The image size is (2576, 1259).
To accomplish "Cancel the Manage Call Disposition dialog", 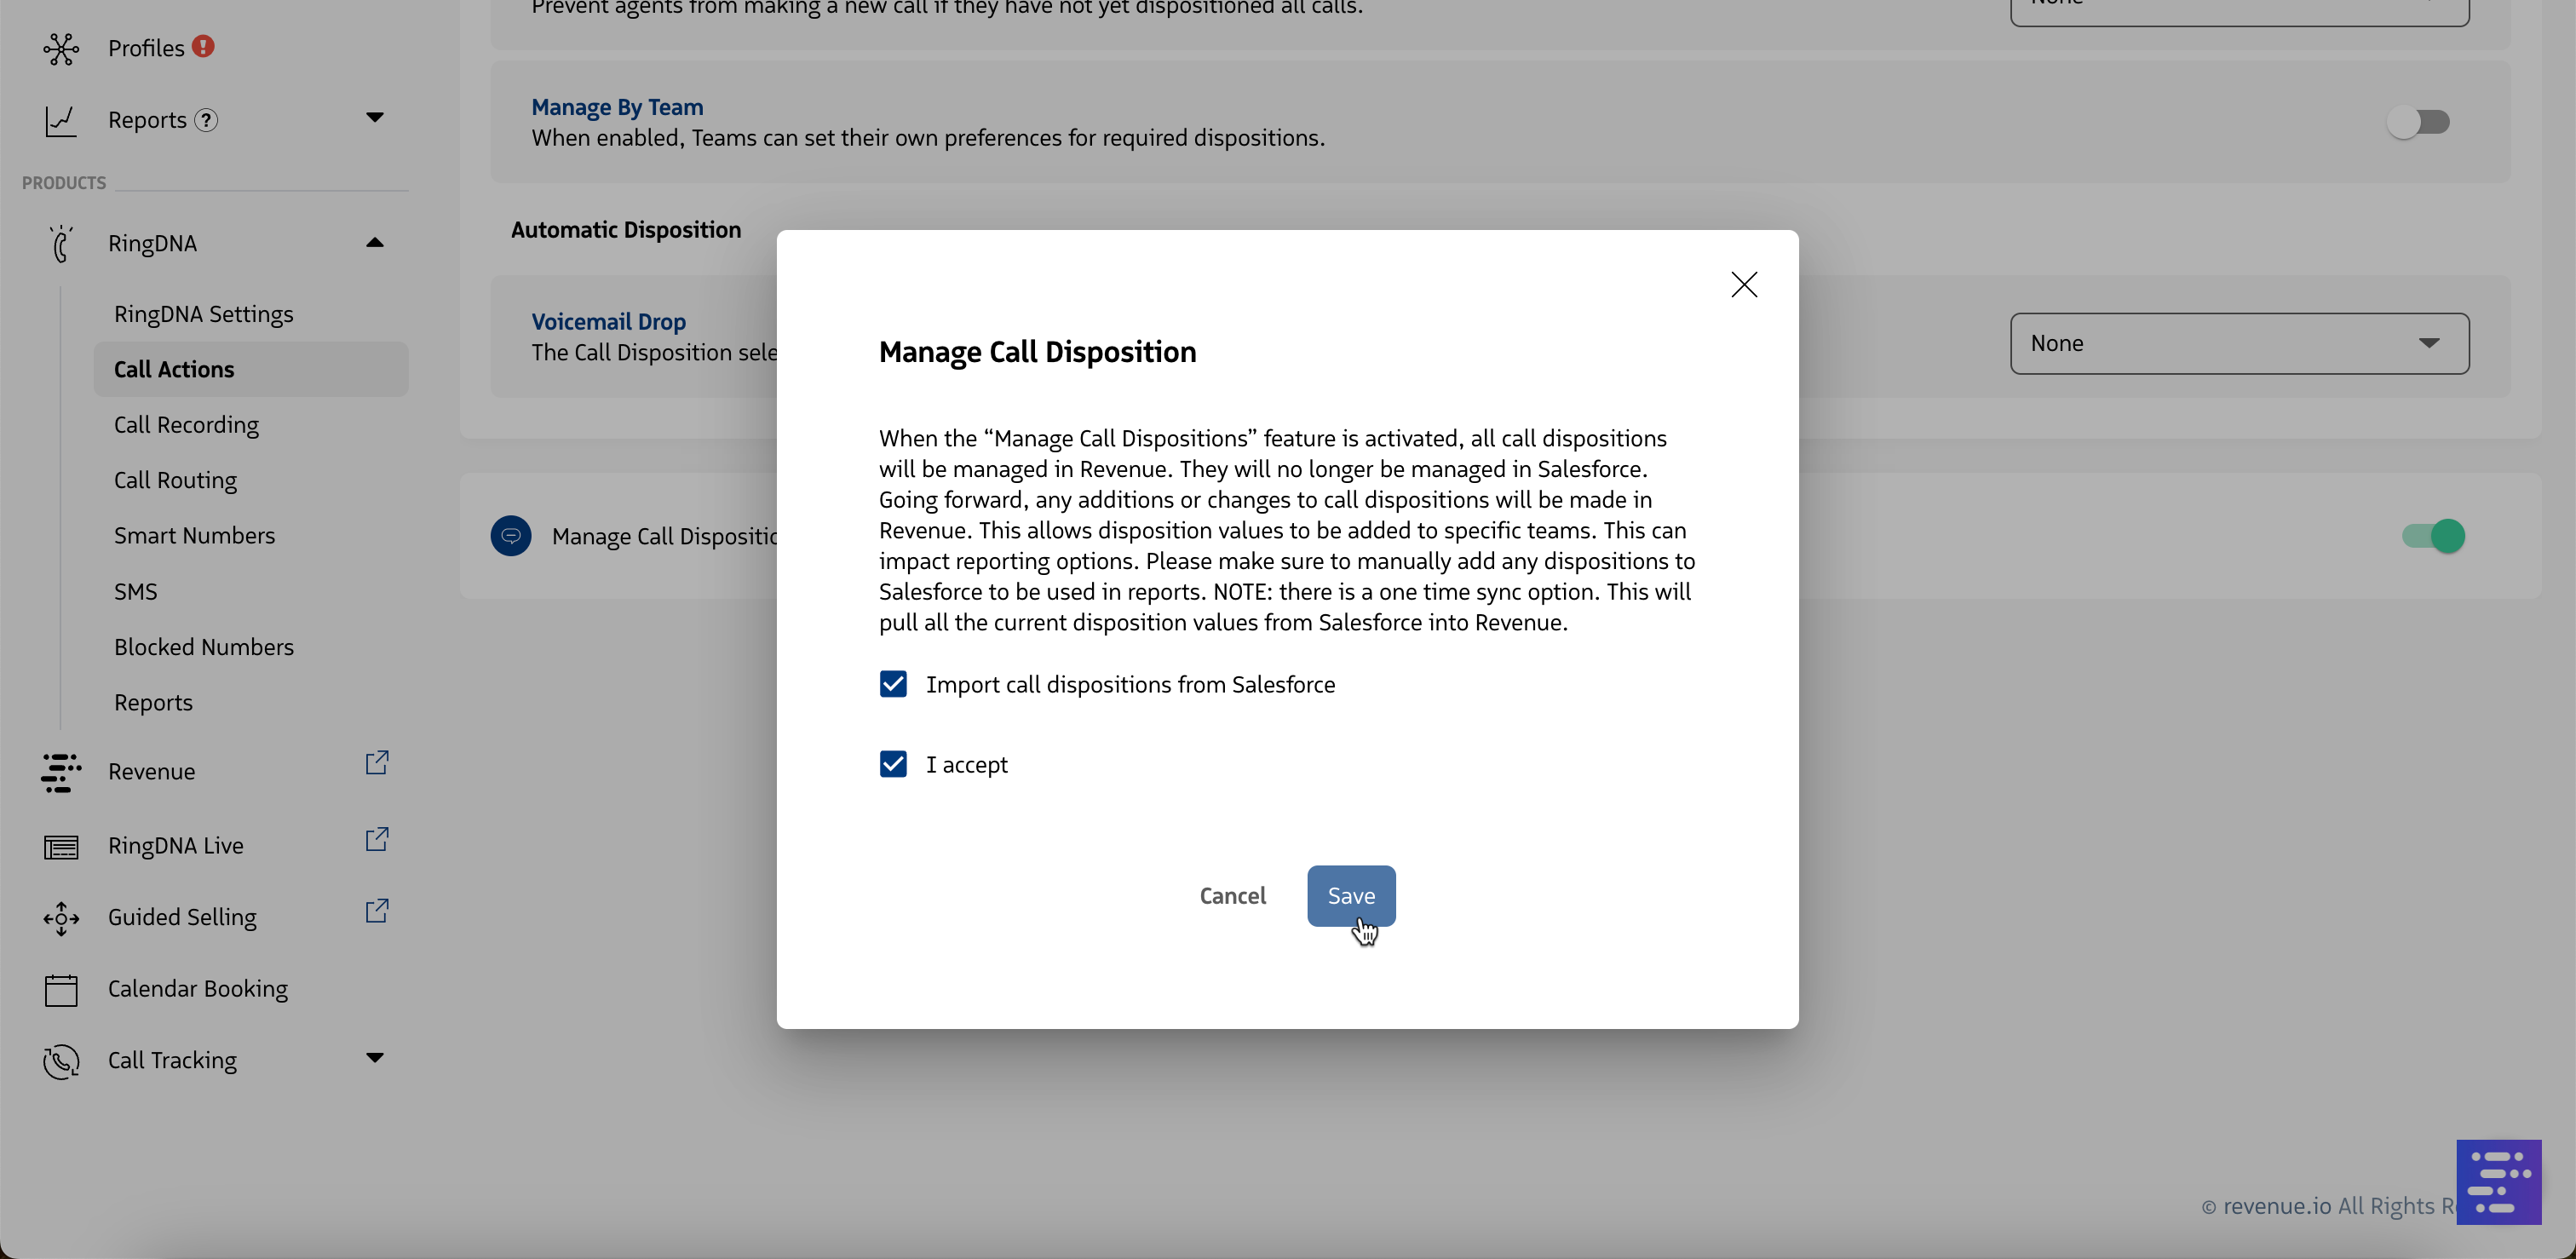I will (1232, 896).
